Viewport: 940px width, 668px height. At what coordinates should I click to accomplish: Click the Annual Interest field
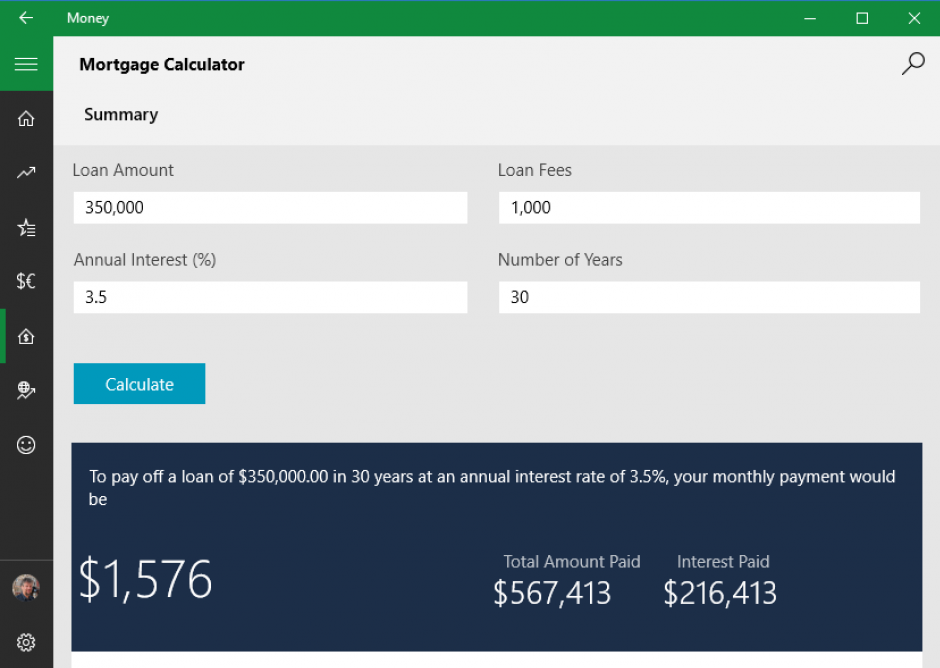point(270,297)
